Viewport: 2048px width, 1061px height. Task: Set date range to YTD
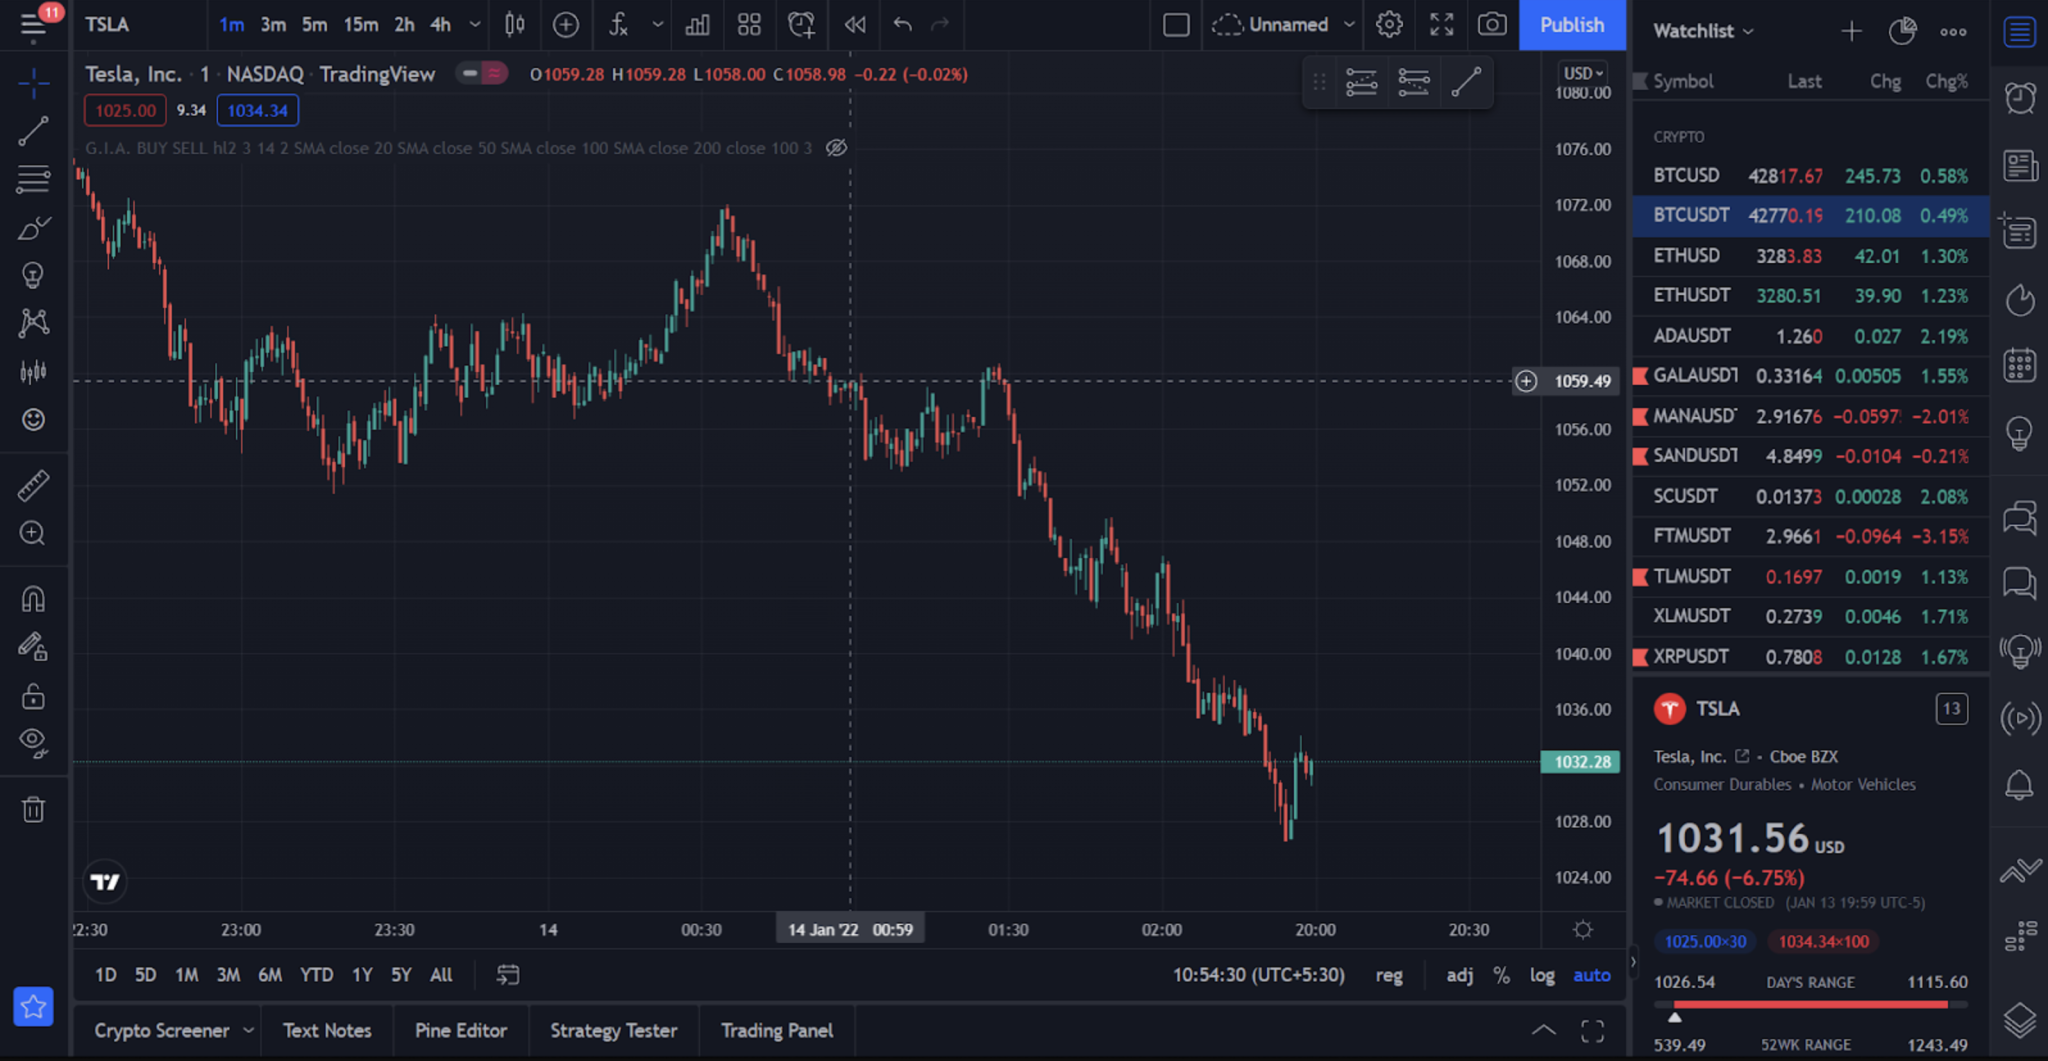point(317,975)
